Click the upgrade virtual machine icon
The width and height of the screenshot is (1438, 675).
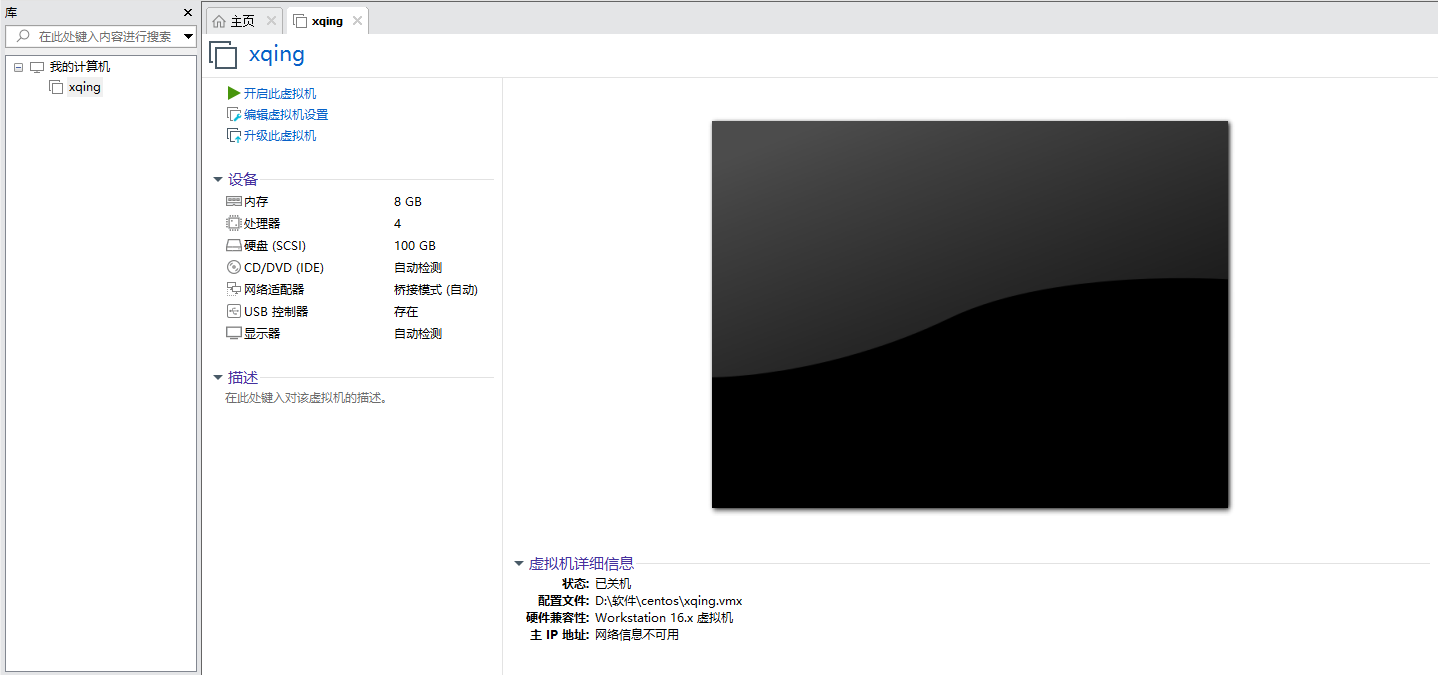[234, 135]
